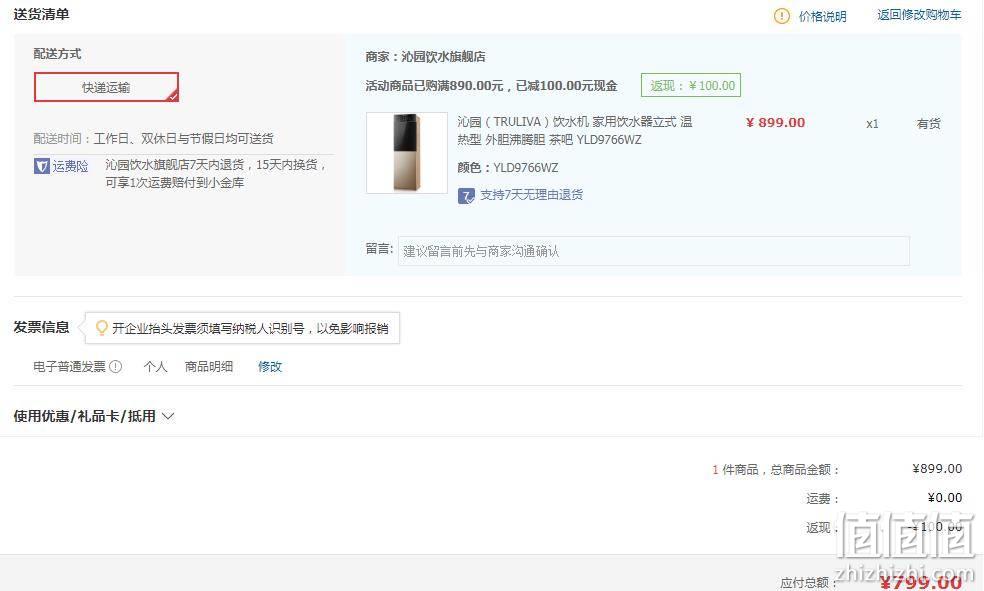Viewport: 984px width, 591px height.
Task: Click 修改 to edit invoice information
Action: coord(270,366)
